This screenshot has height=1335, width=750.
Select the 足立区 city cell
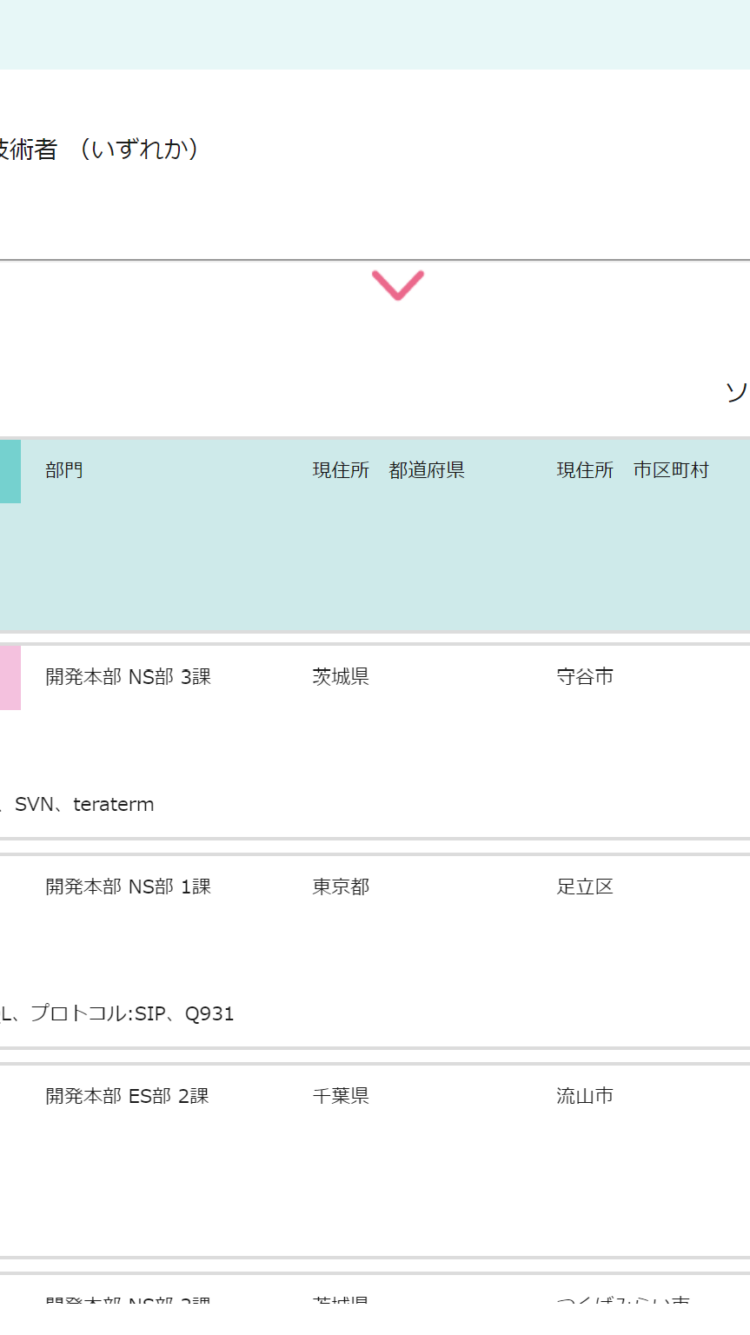pos(585,887)
